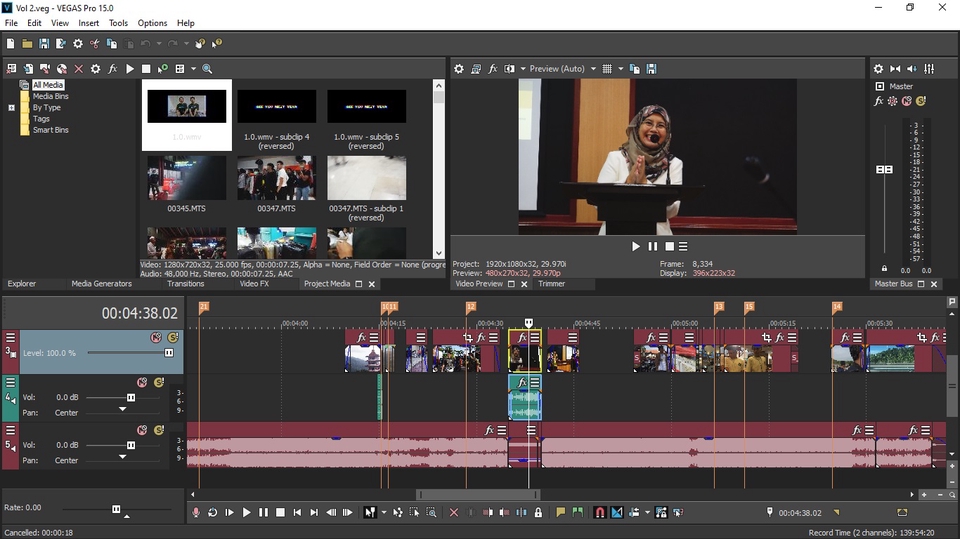Switch to the Explorer tab
960x539 pixels.
point(22,284)
